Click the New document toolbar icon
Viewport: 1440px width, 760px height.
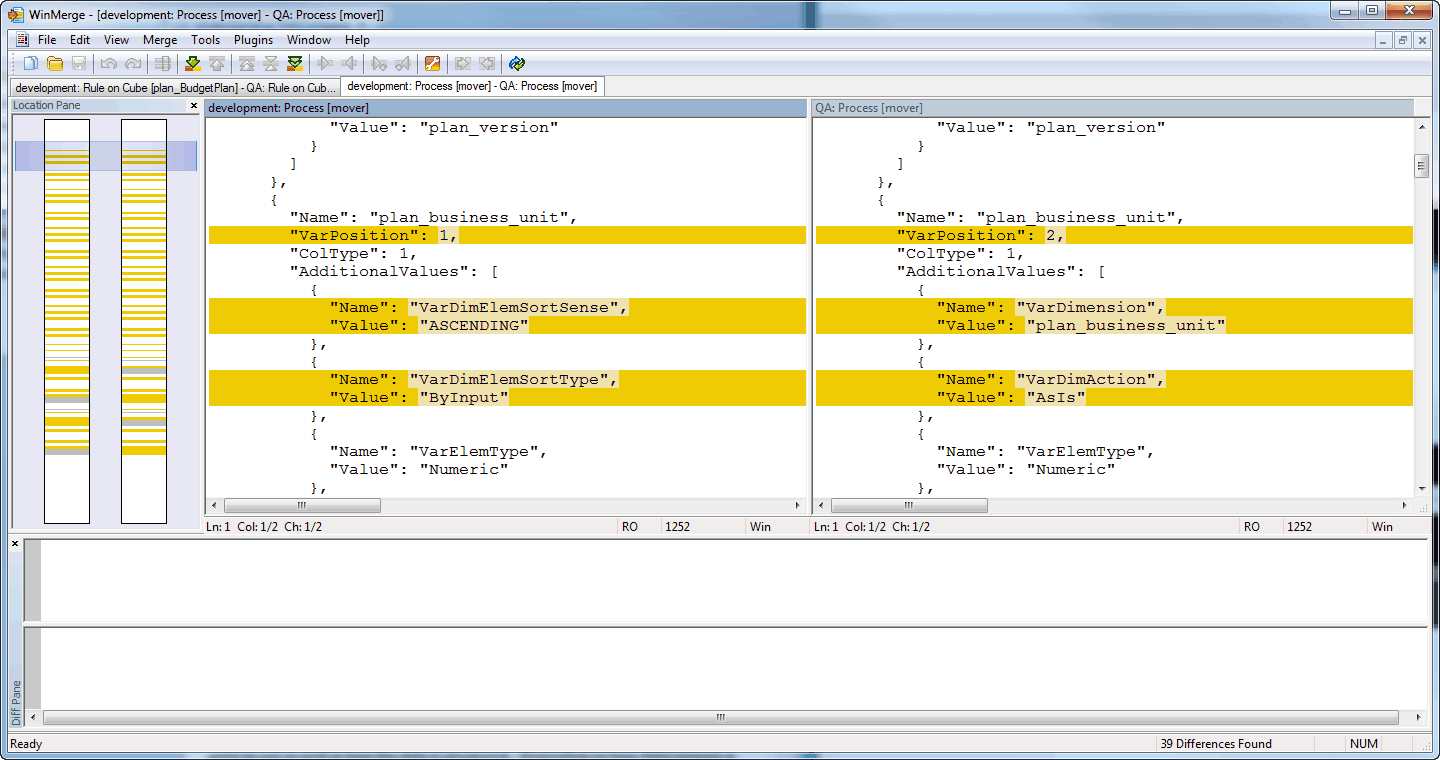tap(31, 64)
